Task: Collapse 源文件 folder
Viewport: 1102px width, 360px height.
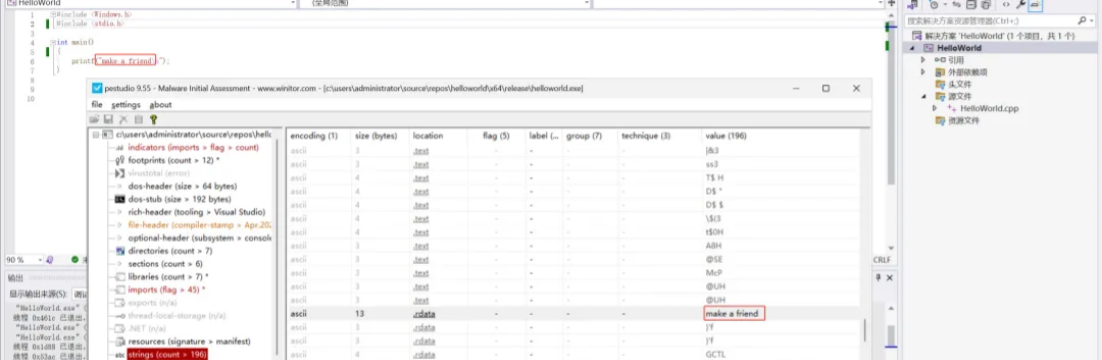Action: 923,96
